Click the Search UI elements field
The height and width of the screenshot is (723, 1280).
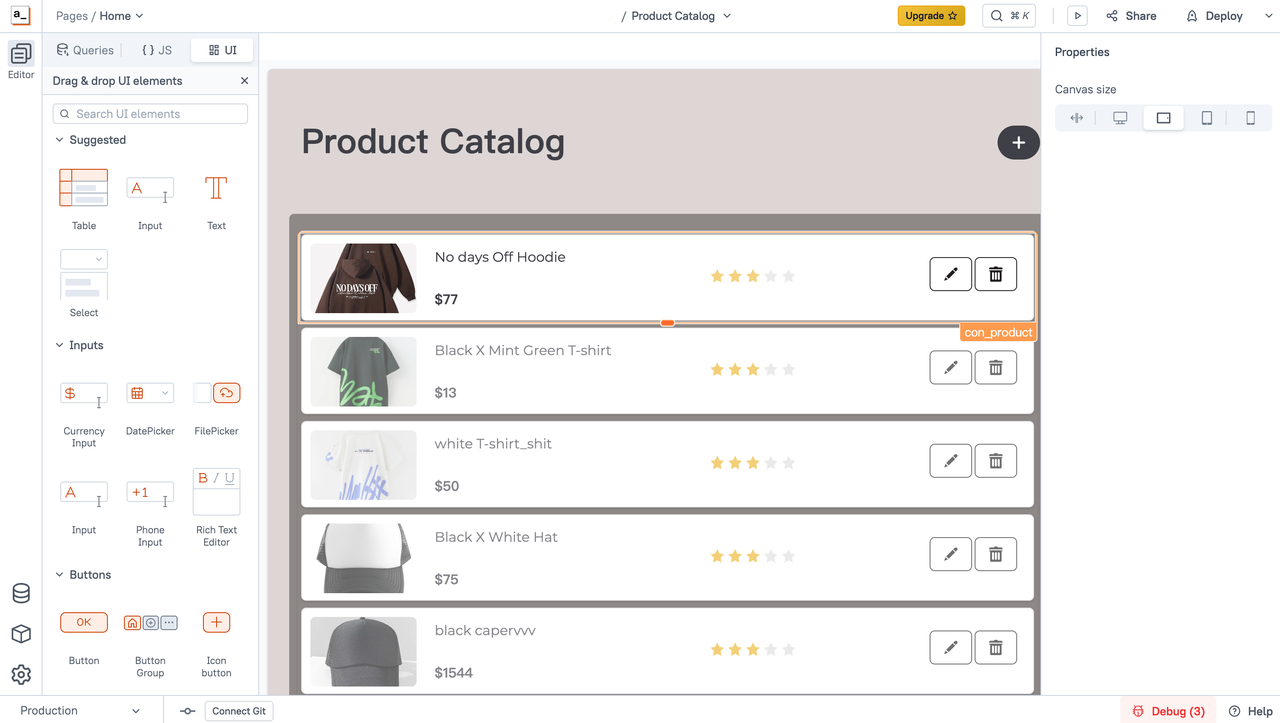pos(150,114)
